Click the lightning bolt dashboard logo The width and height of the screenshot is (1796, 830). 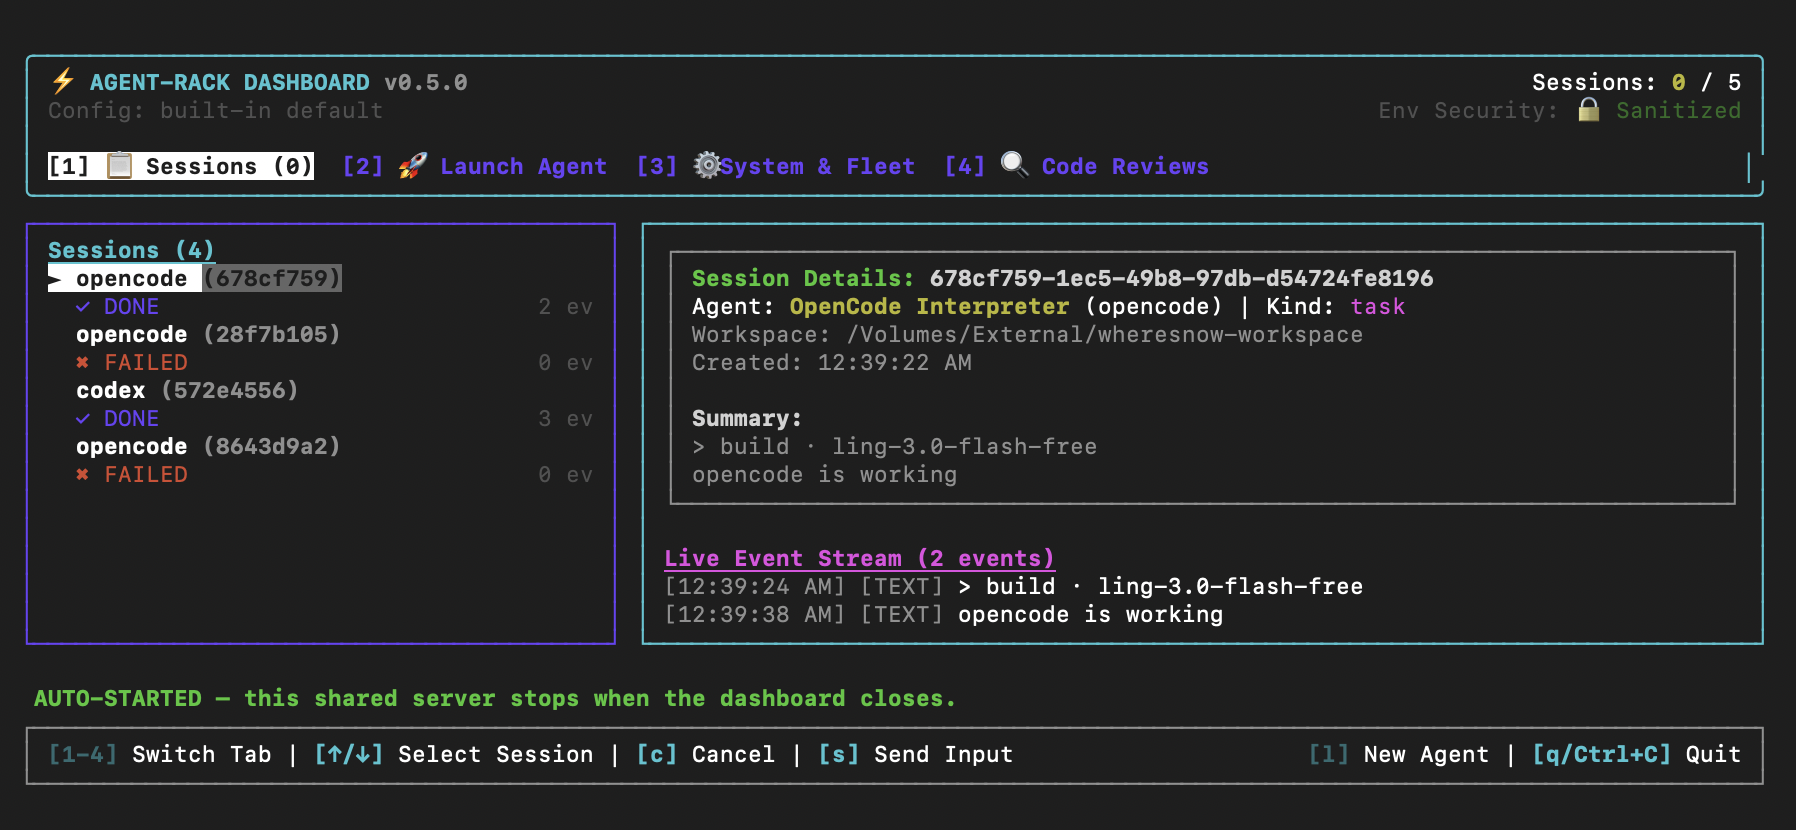pyautogui.click(x=63, y=81)
